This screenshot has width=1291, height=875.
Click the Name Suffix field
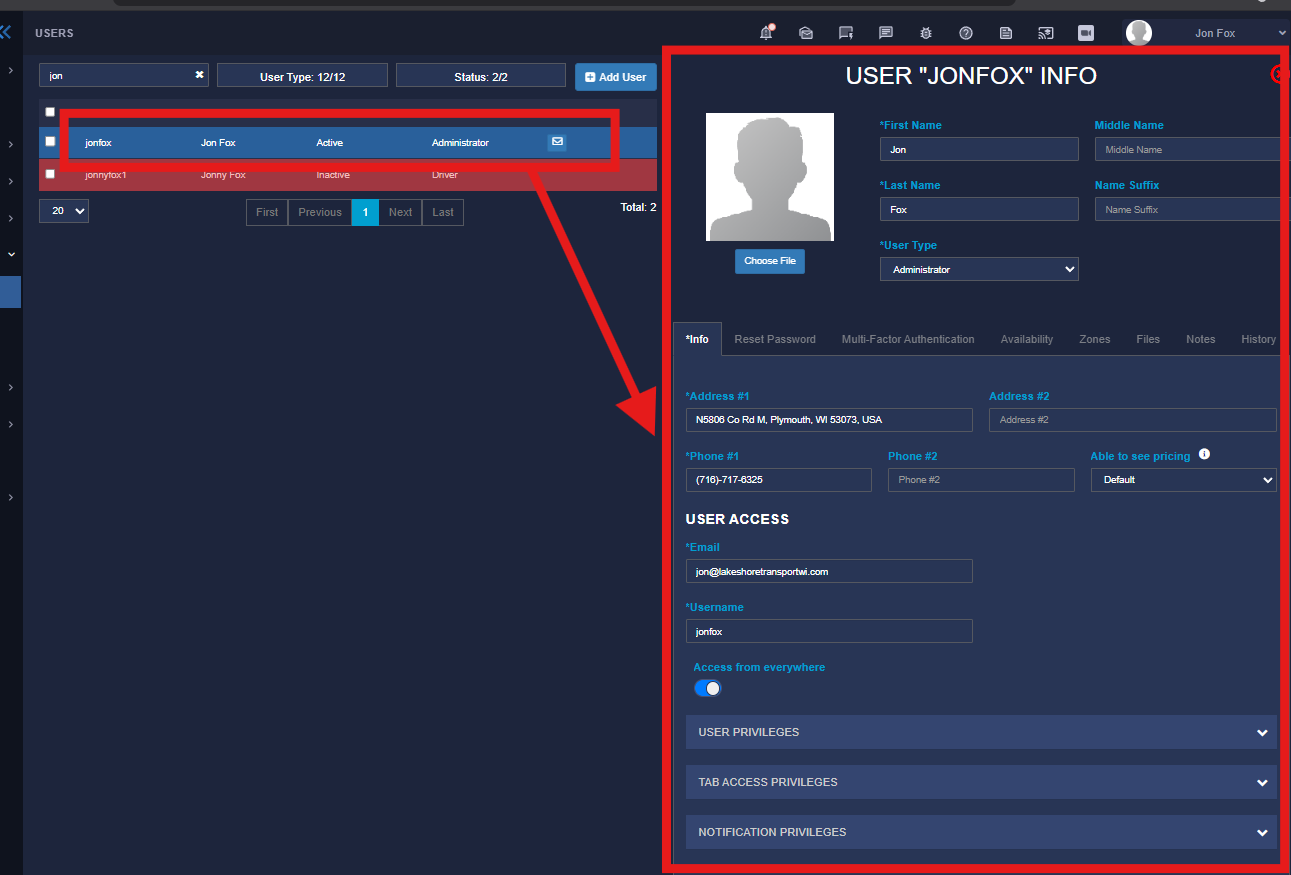pyautogui.click(x=1188, y=209)
